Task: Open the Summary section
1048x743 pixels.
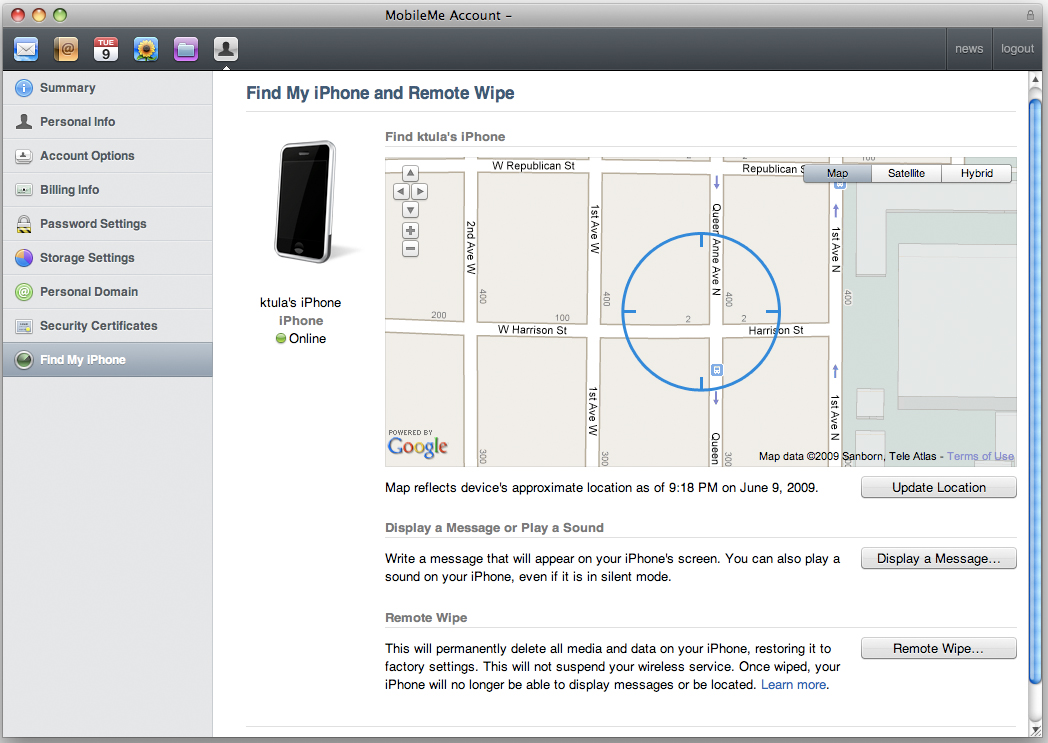Action: tap(108, 88)
